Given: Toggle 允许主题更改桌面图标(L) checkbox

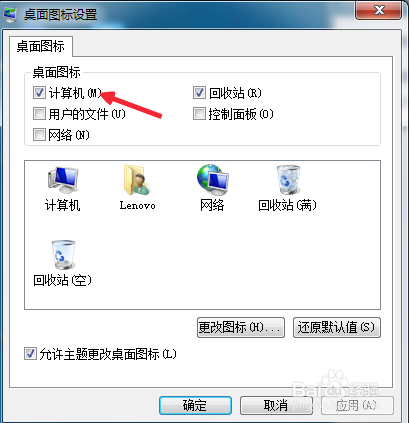Looking at the screenshot, I should (x=30, y=354).
